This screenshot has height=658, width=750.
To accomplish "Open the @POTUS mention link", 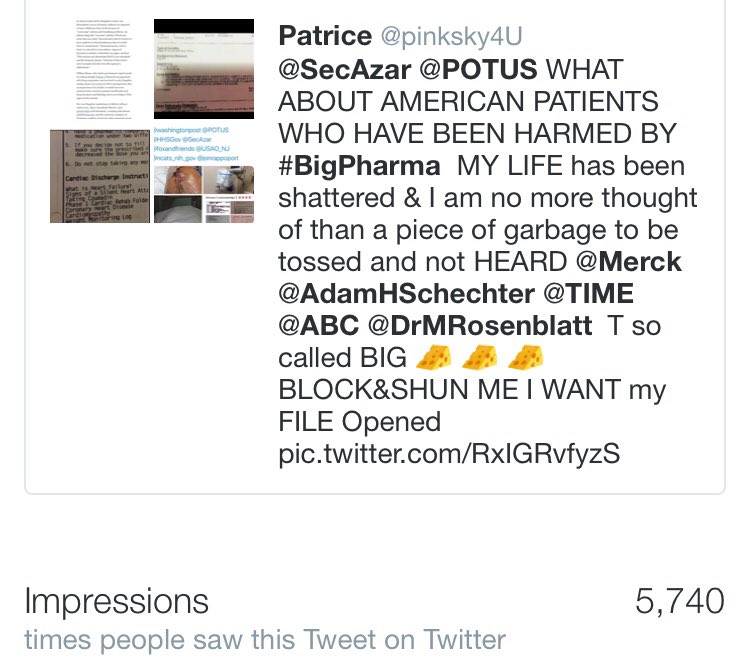I will click(x=478, y=69).
